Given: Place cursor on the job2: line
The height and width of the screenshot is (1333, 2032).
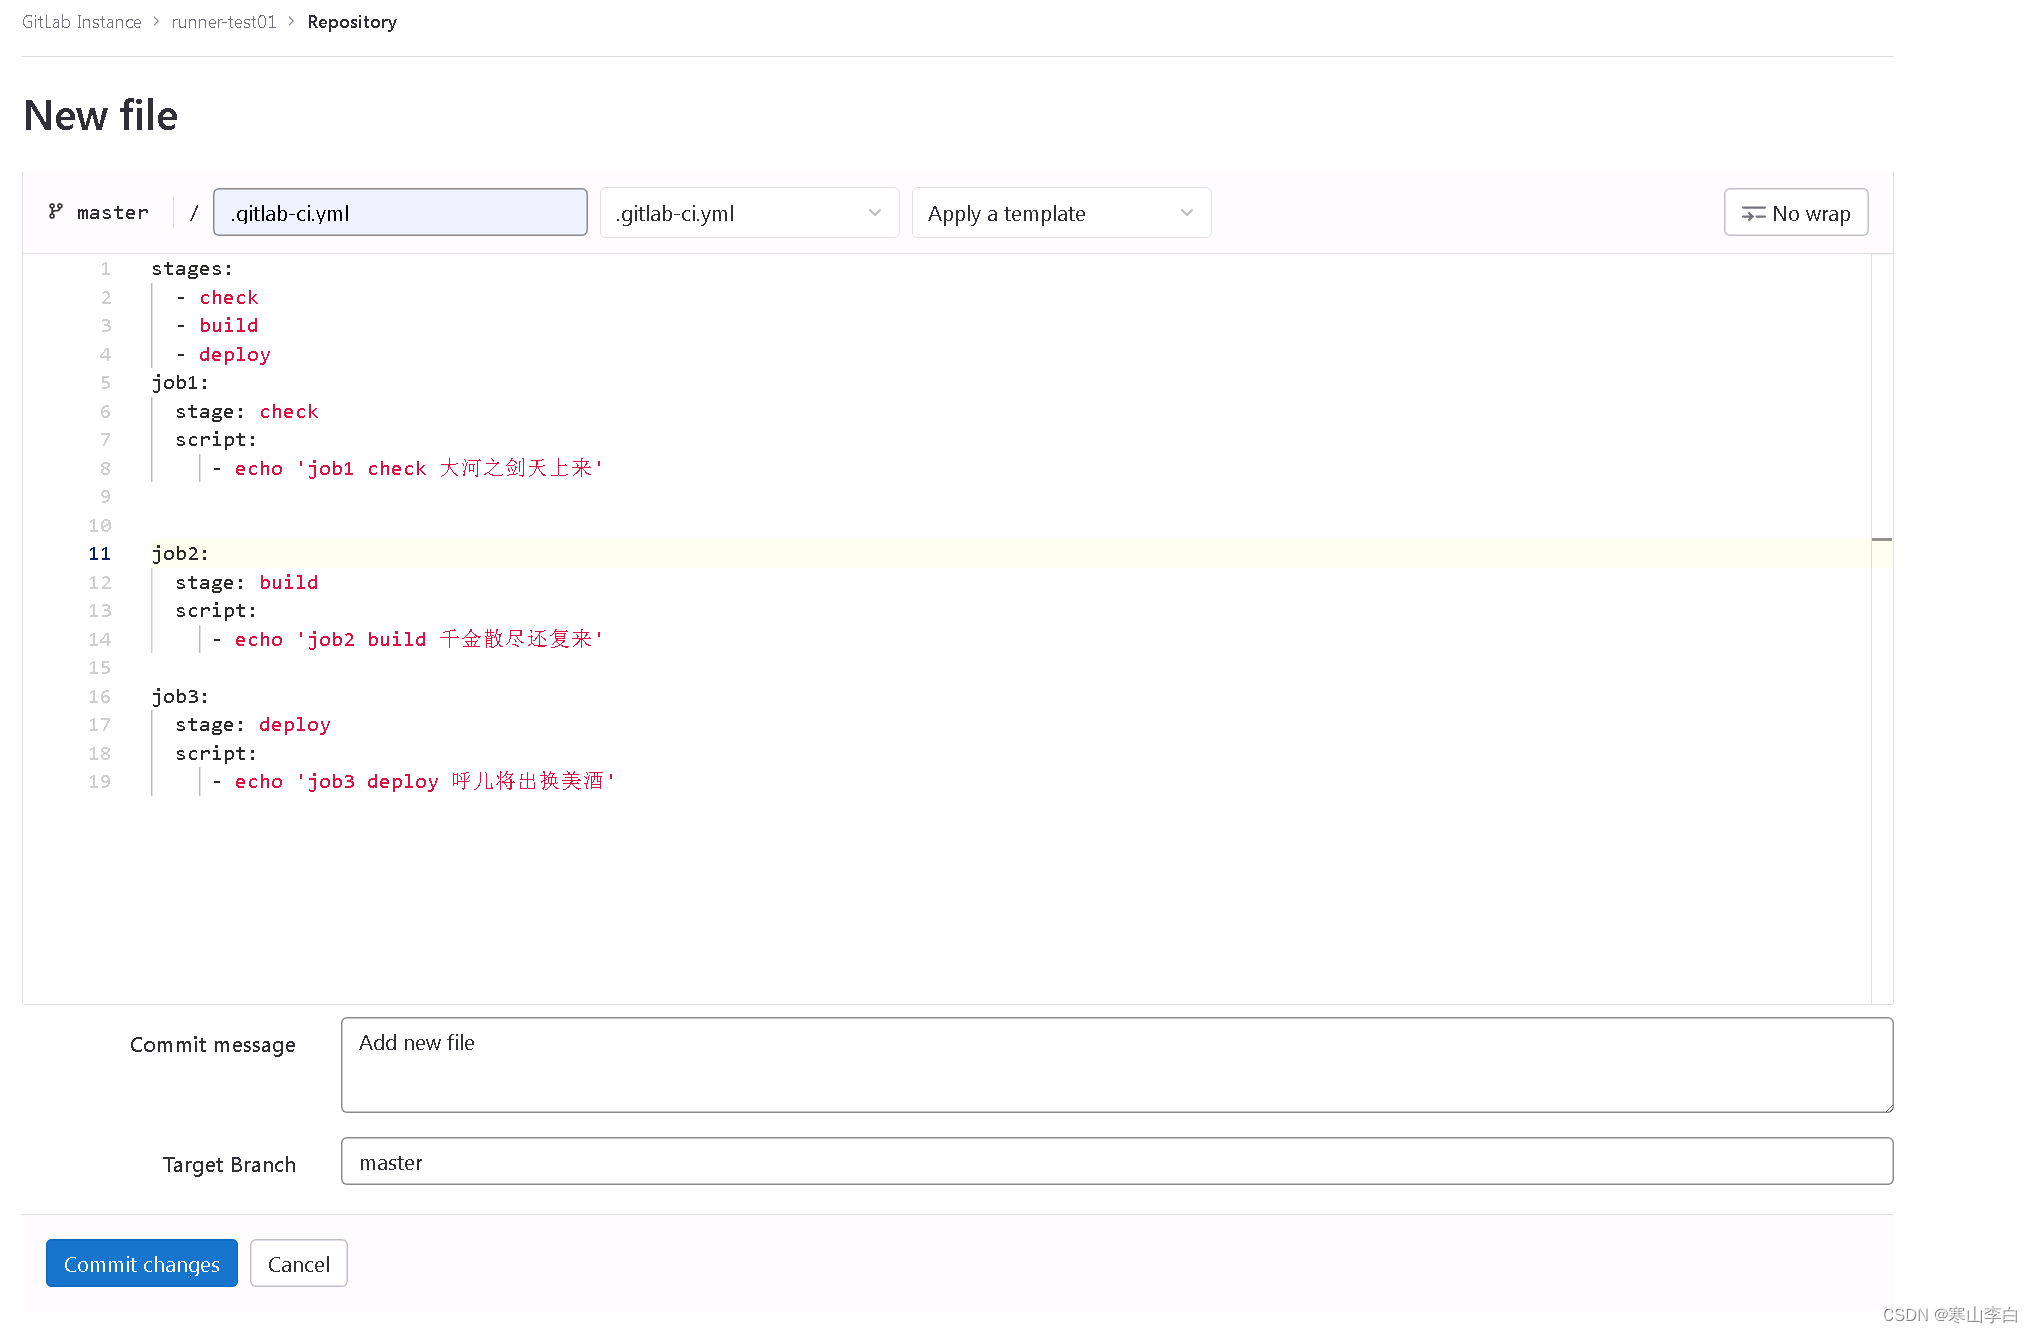Looking at the screenshot, I should coord(180,553).
